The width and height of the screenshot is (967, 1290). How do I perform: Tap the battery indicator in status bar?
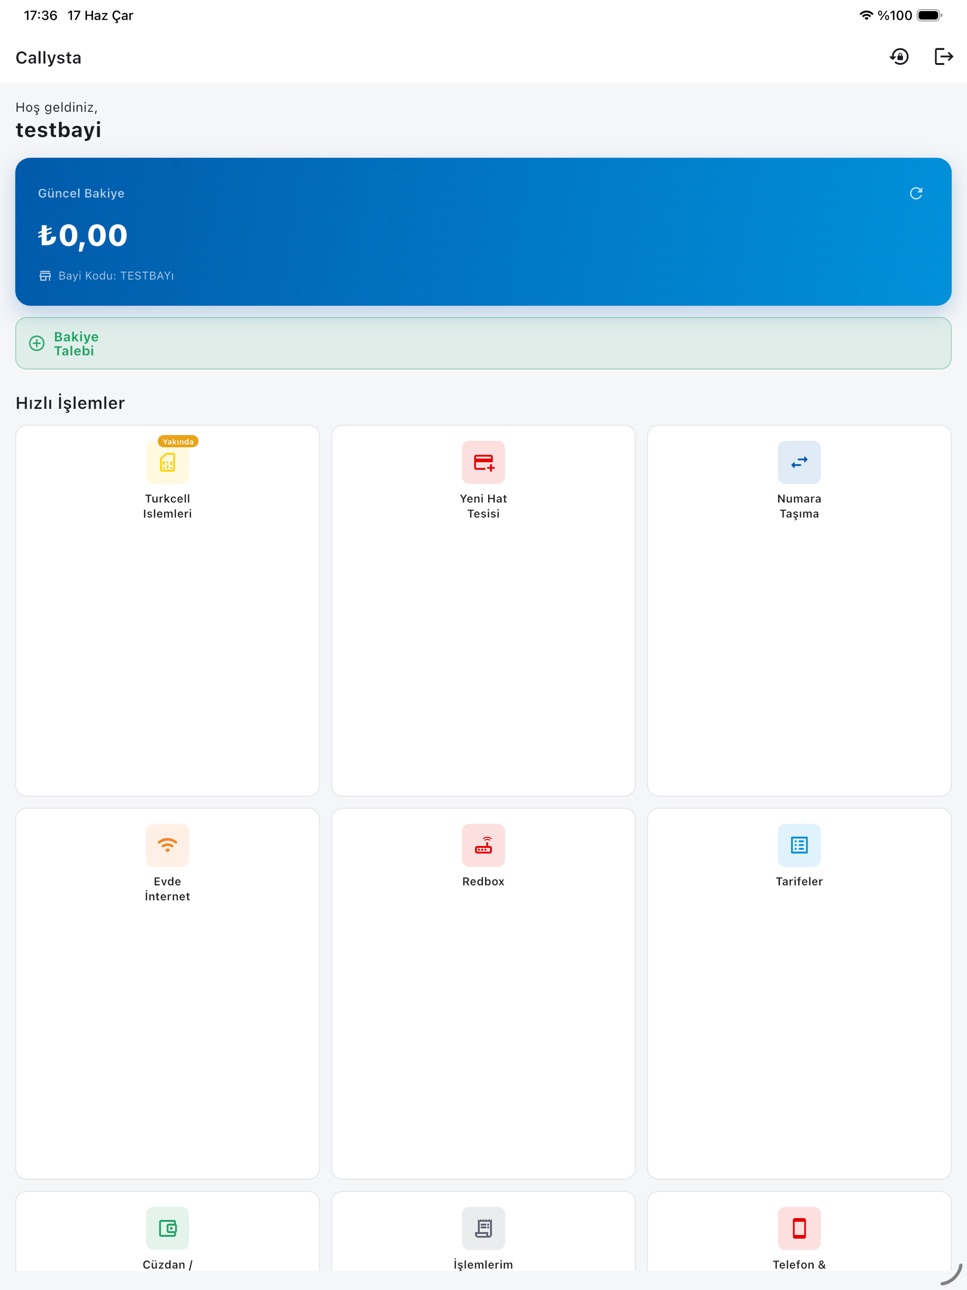pyautogui.click(x=930, y=15)
